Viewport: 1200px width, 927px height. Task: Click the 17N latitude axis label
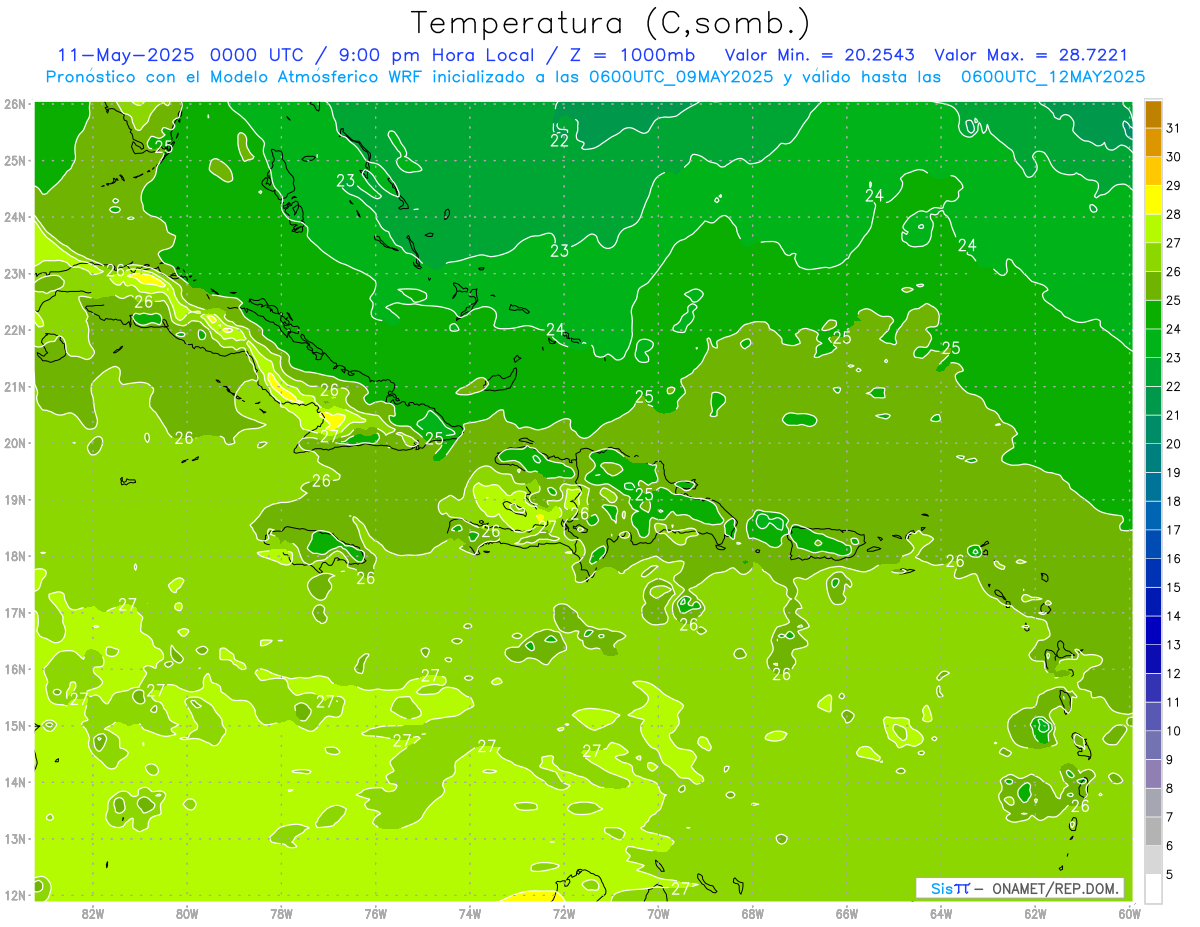point(15,613)
